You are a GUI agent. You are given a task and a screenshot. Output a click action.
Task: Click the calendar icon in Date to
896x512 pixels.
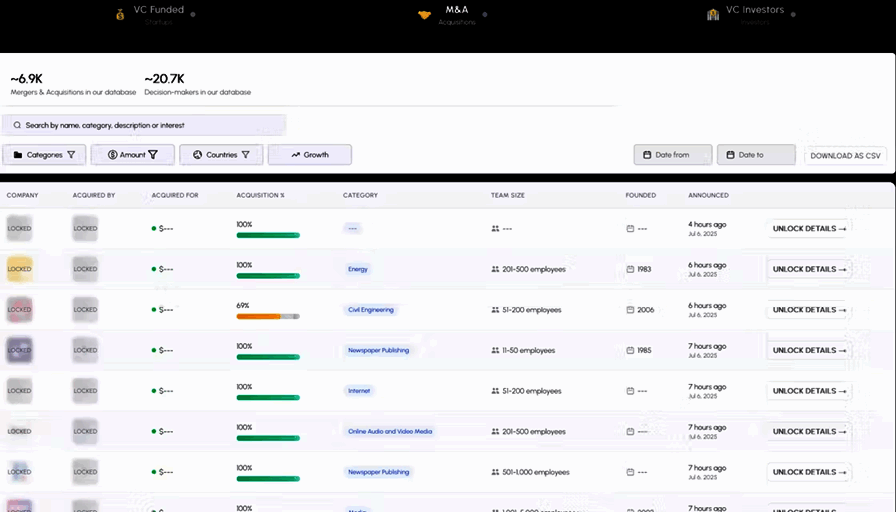[728, 155]
